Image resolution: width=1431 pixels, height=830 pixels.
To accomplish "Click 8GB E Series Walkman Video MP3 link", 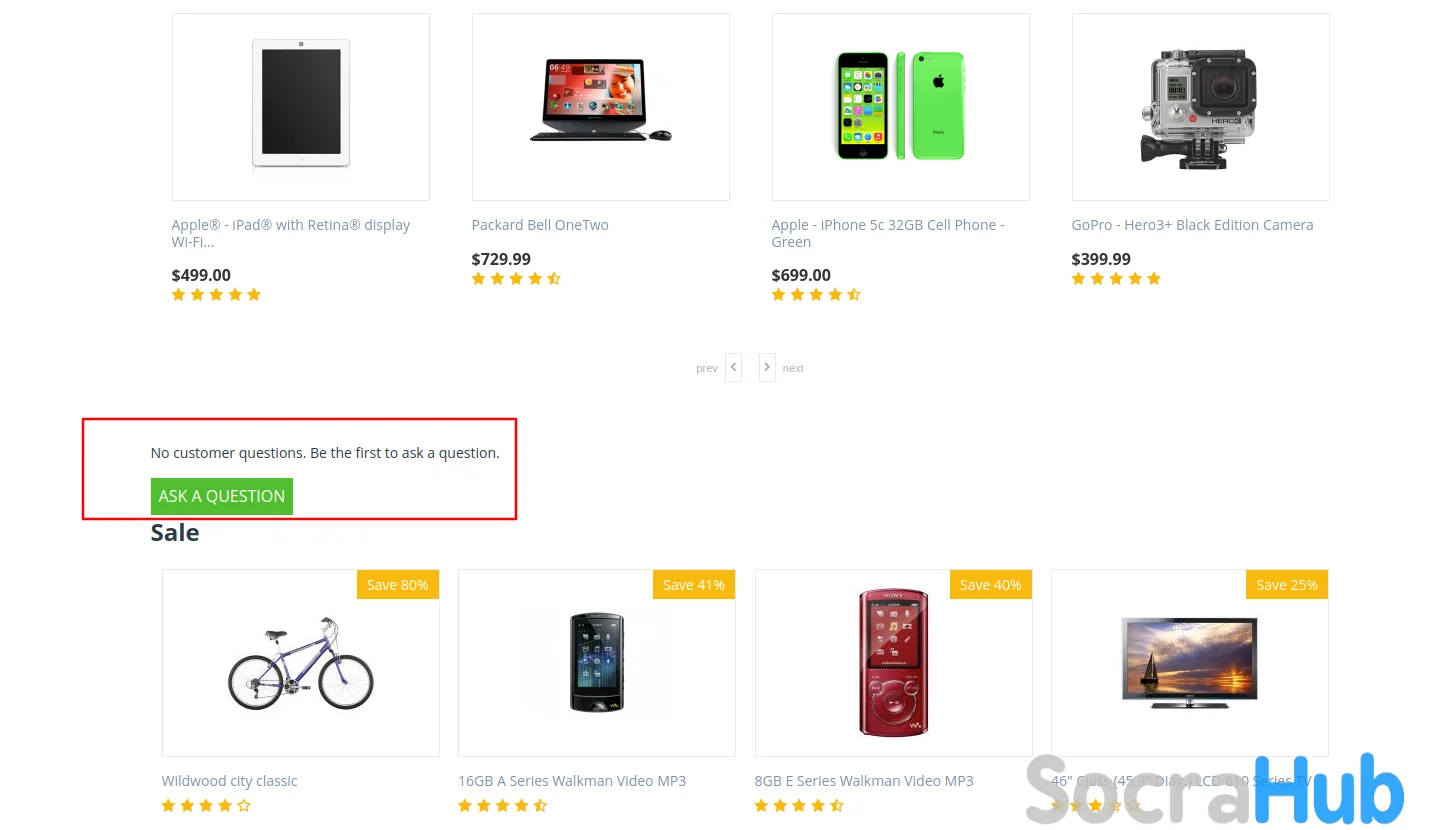I will pos(864,781).
